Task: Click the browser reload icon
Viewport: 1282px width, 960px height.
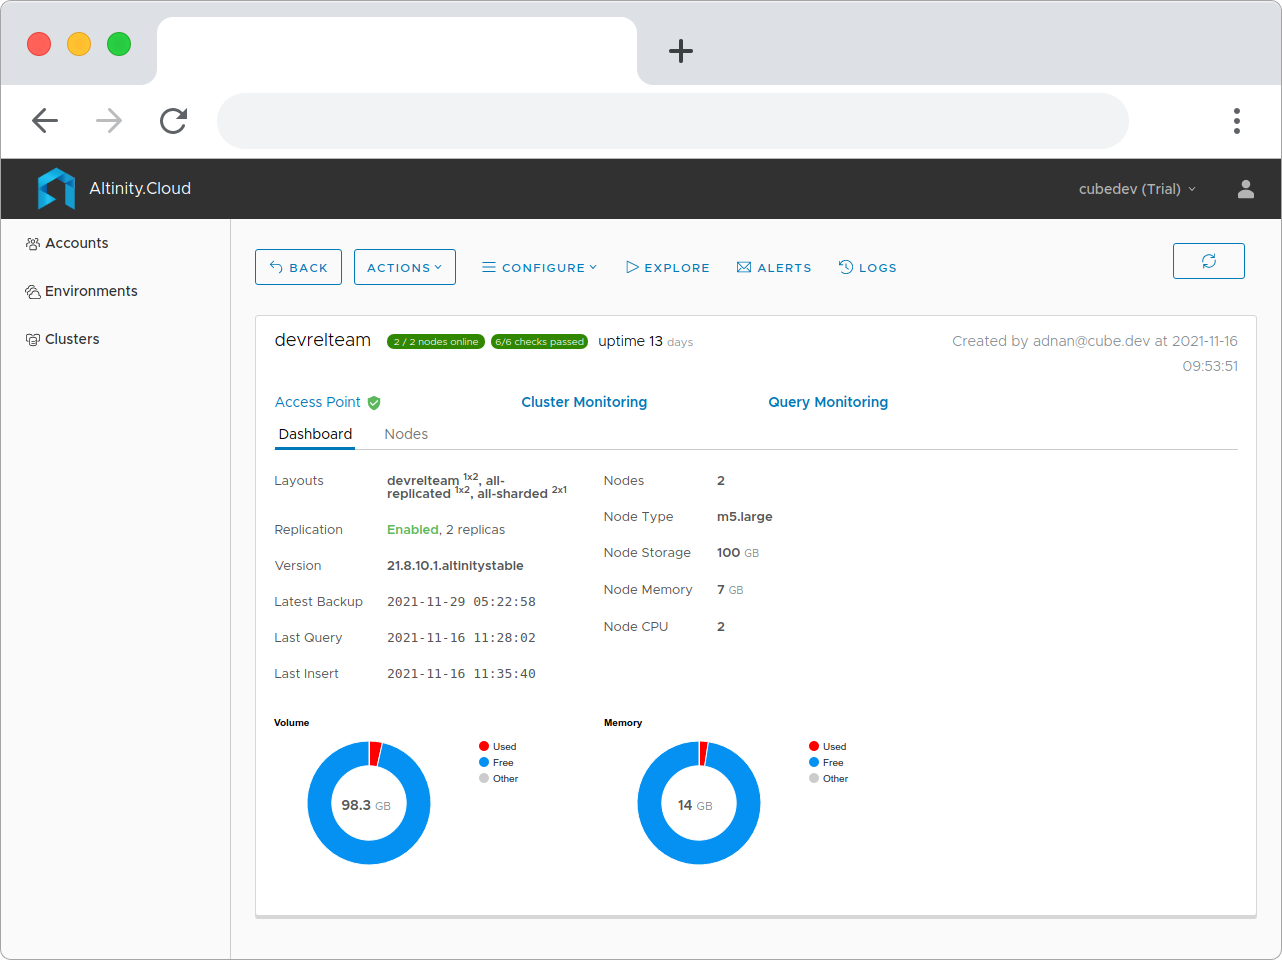Action: (173, 121)
